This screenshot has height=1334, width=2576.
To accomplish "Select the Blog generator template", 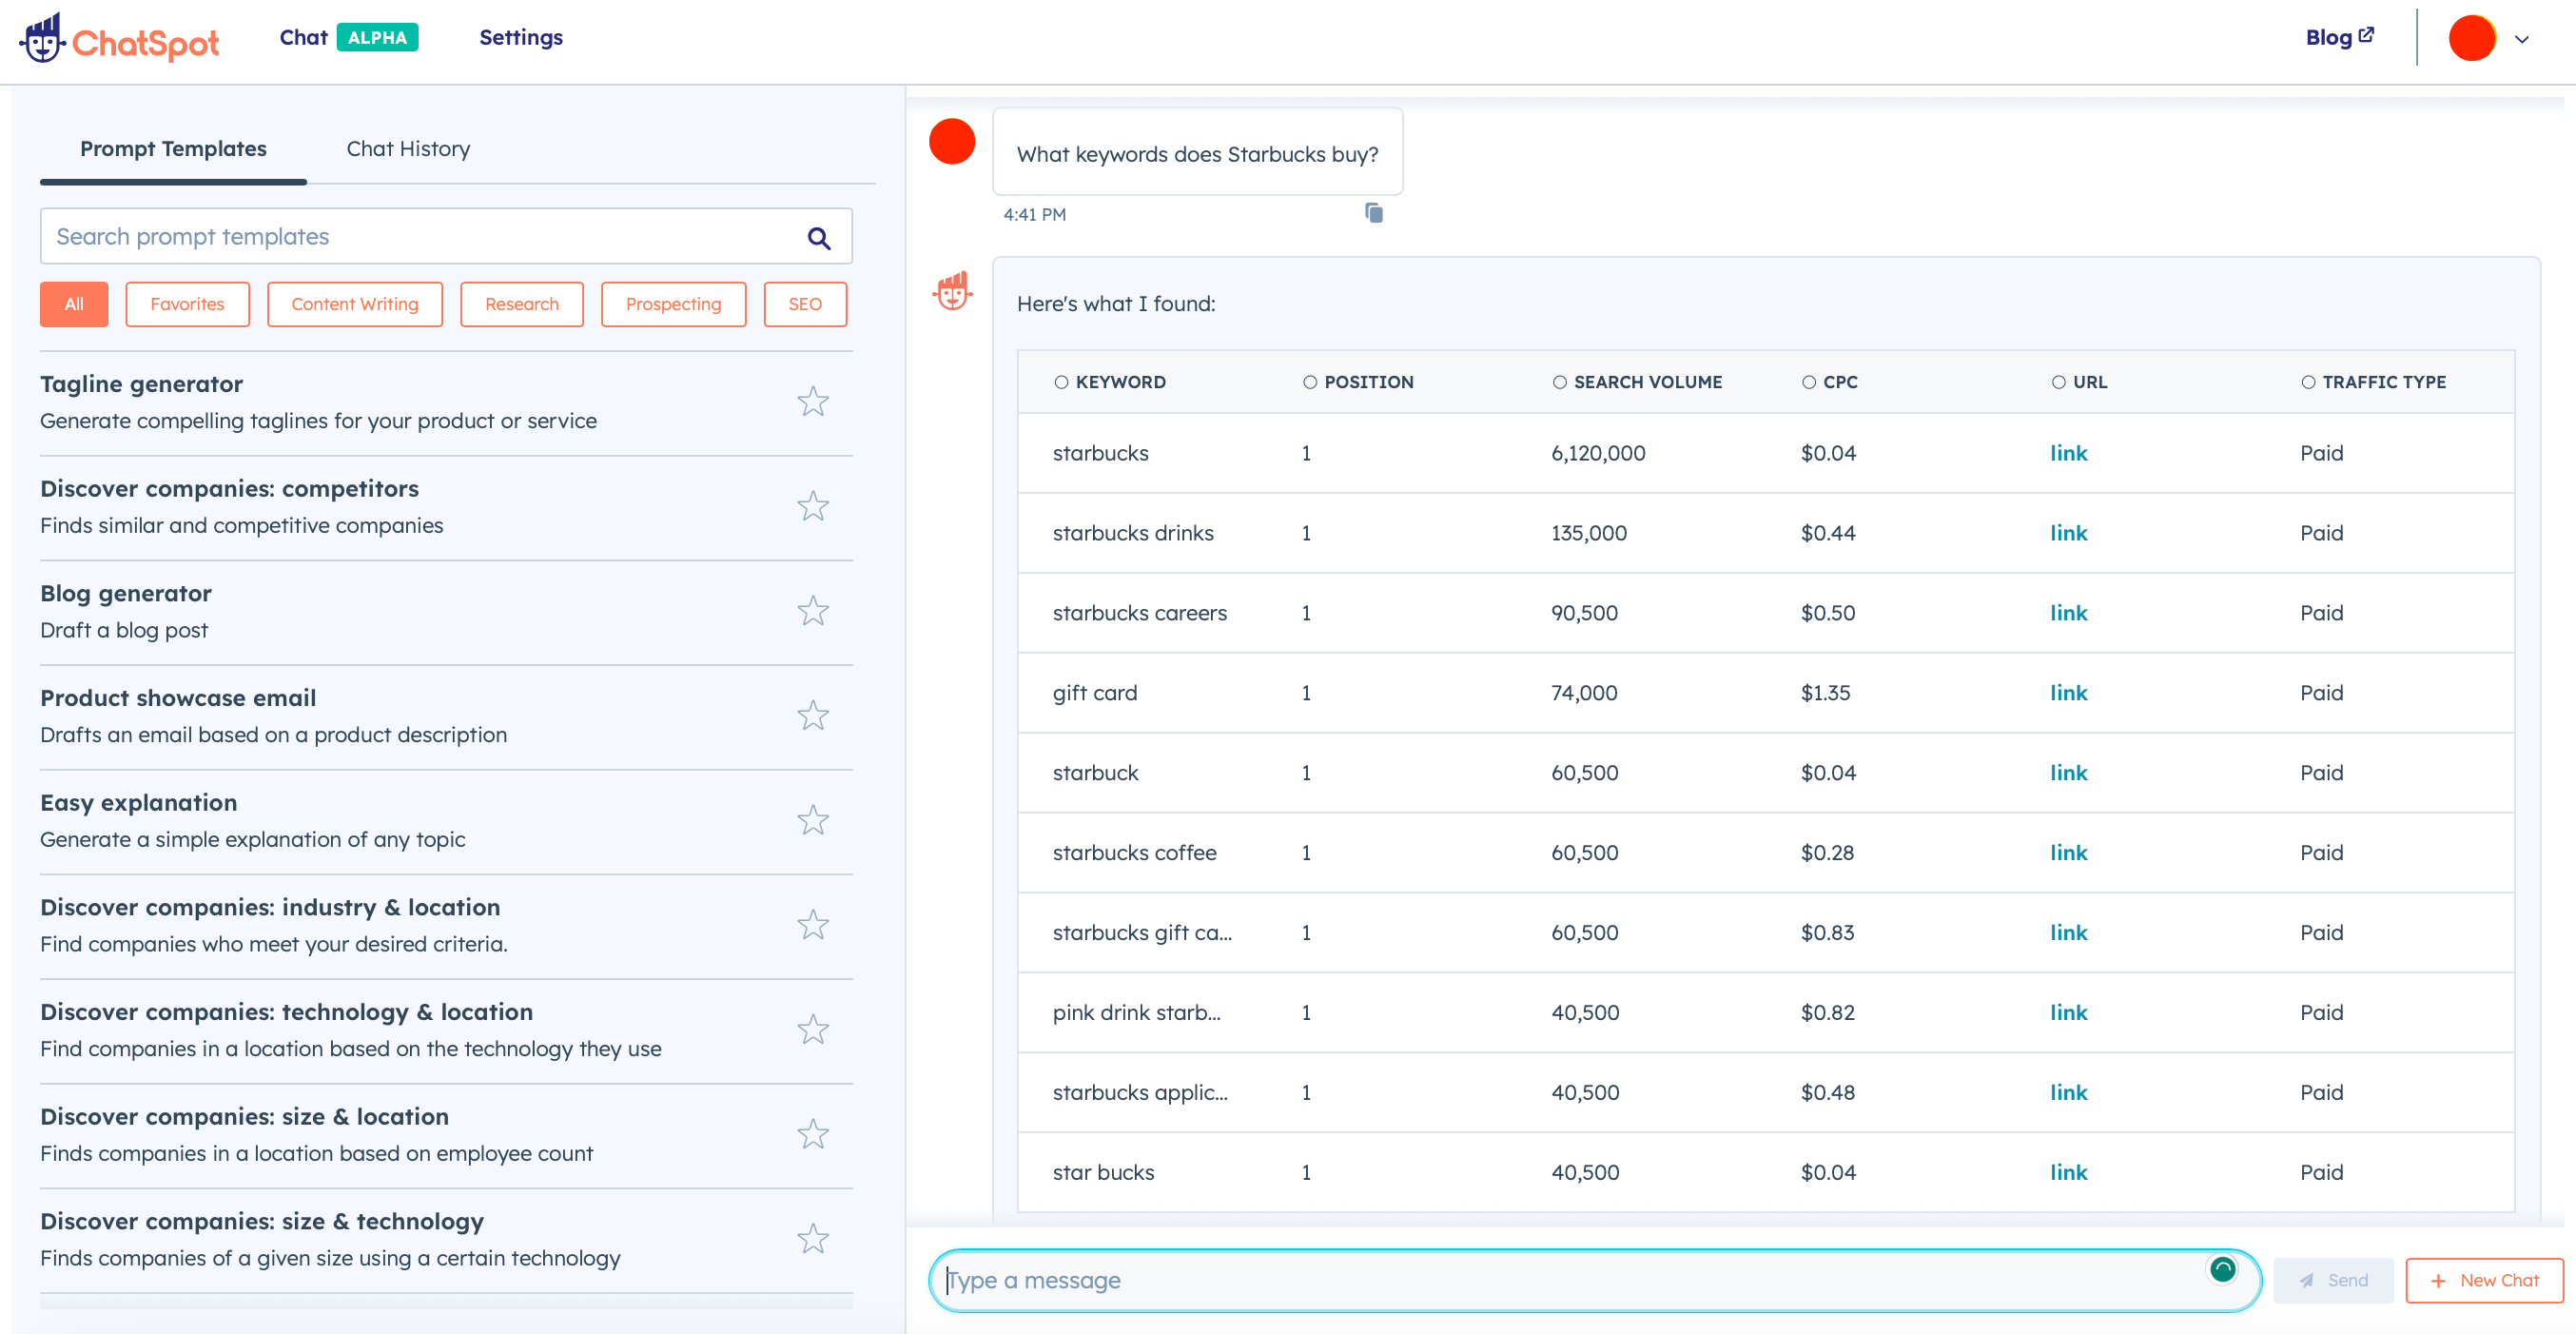I will pos(446,611).
